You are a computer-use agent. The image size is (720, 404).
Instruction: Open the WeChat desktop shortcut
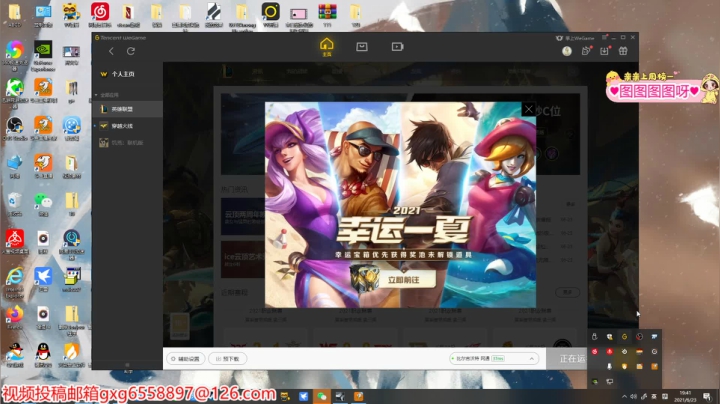coord(43,204)
